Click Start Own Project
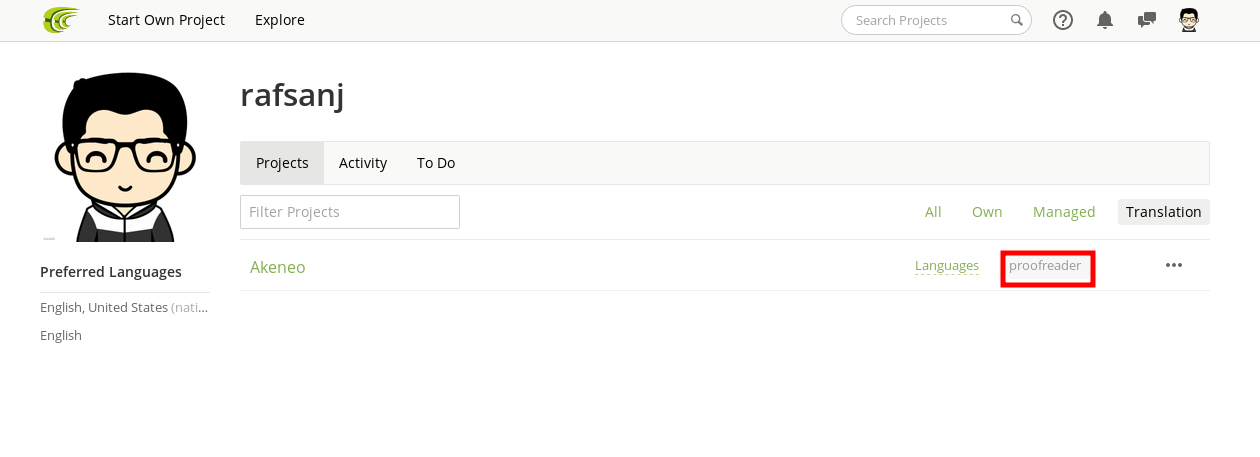The image size is (1260, 457). (x=166, y=20)
